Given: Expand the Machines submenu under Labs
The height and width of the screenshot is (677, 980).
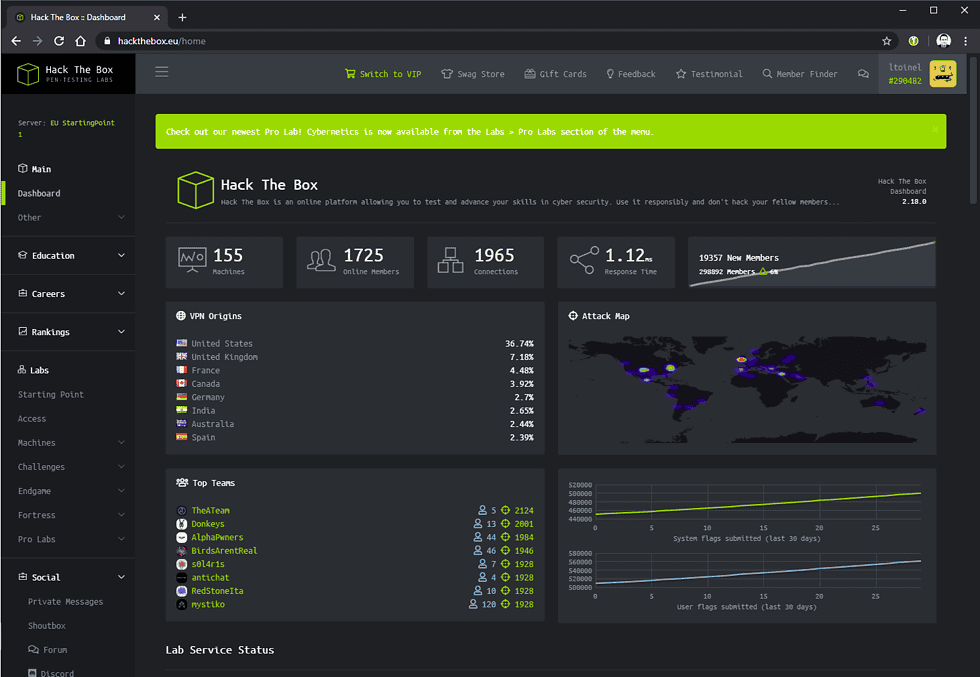Looking at the screenshot, I should click(68, 443).
